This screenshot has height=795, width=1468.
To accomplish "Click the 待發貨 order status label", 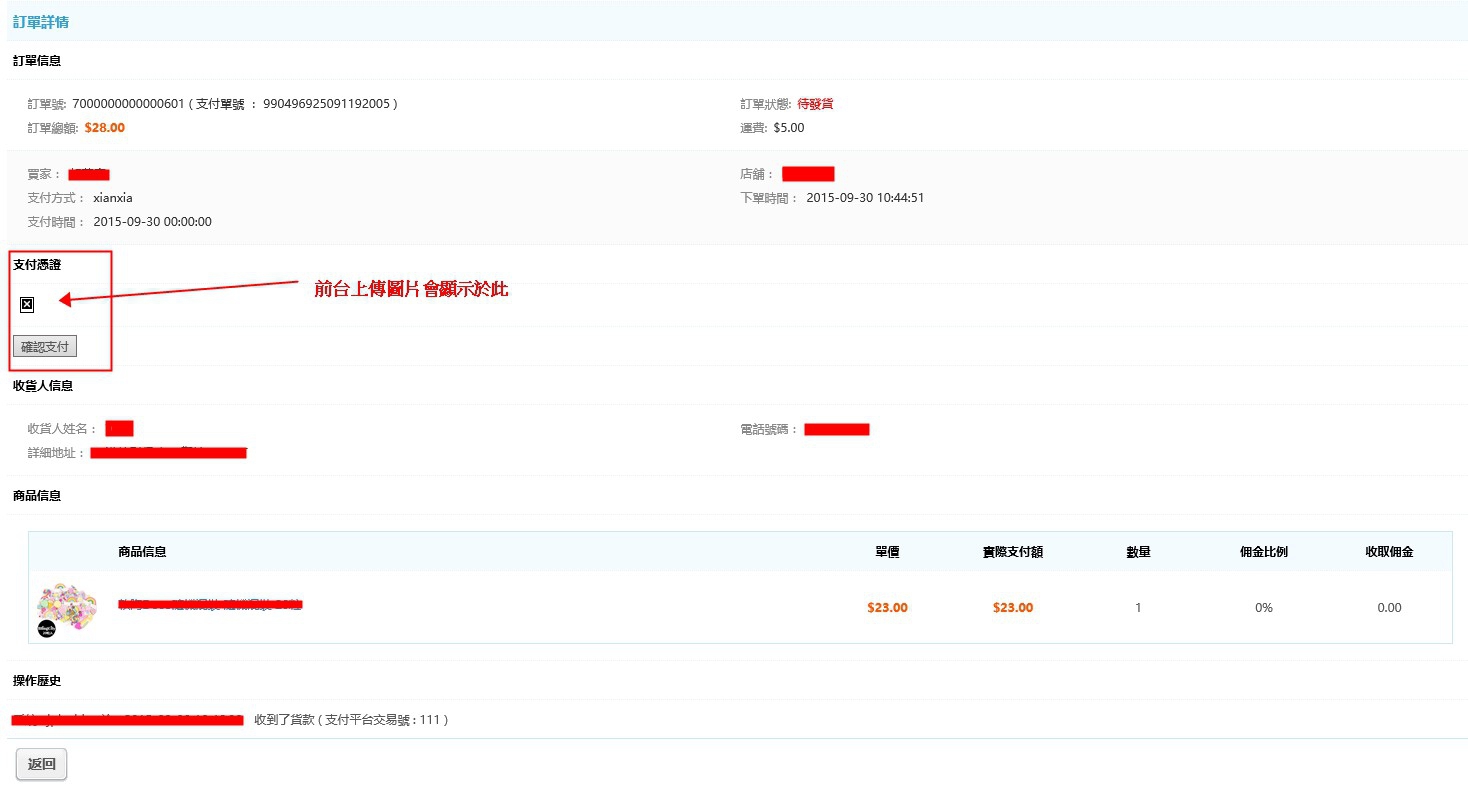I will tap(815, 104).
